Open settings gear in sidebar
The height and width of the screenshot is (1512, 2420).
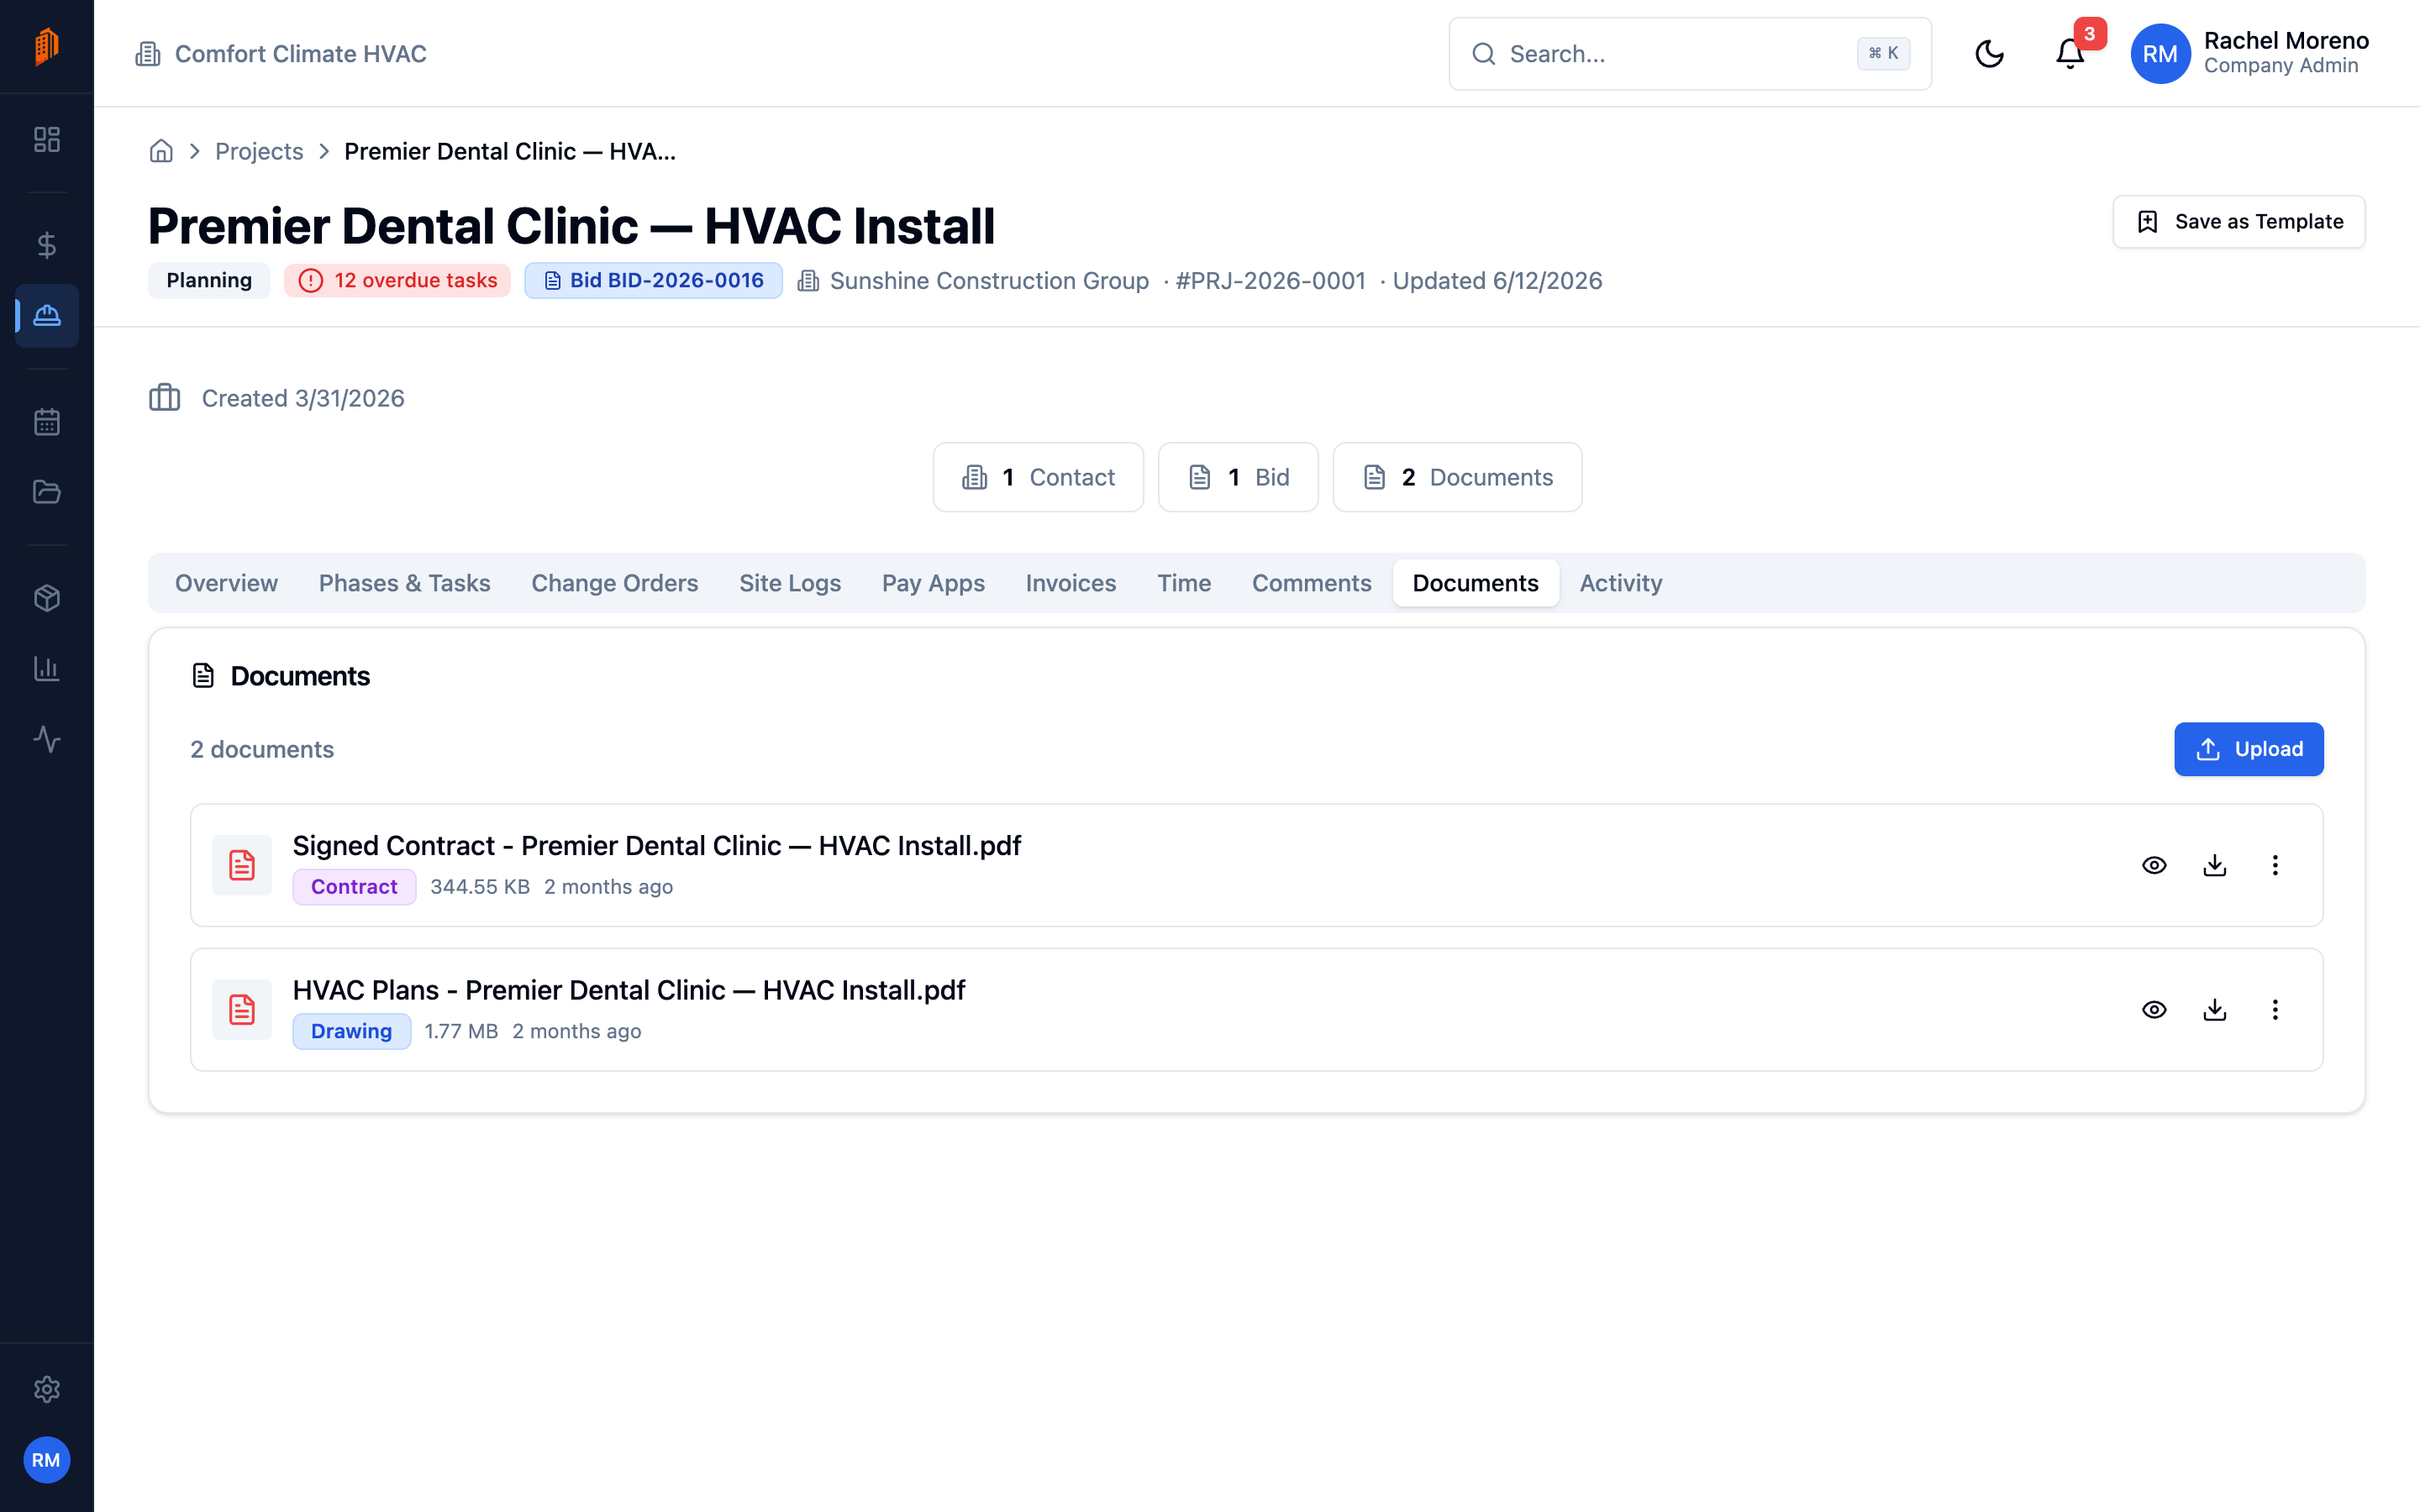point(47,1389)
